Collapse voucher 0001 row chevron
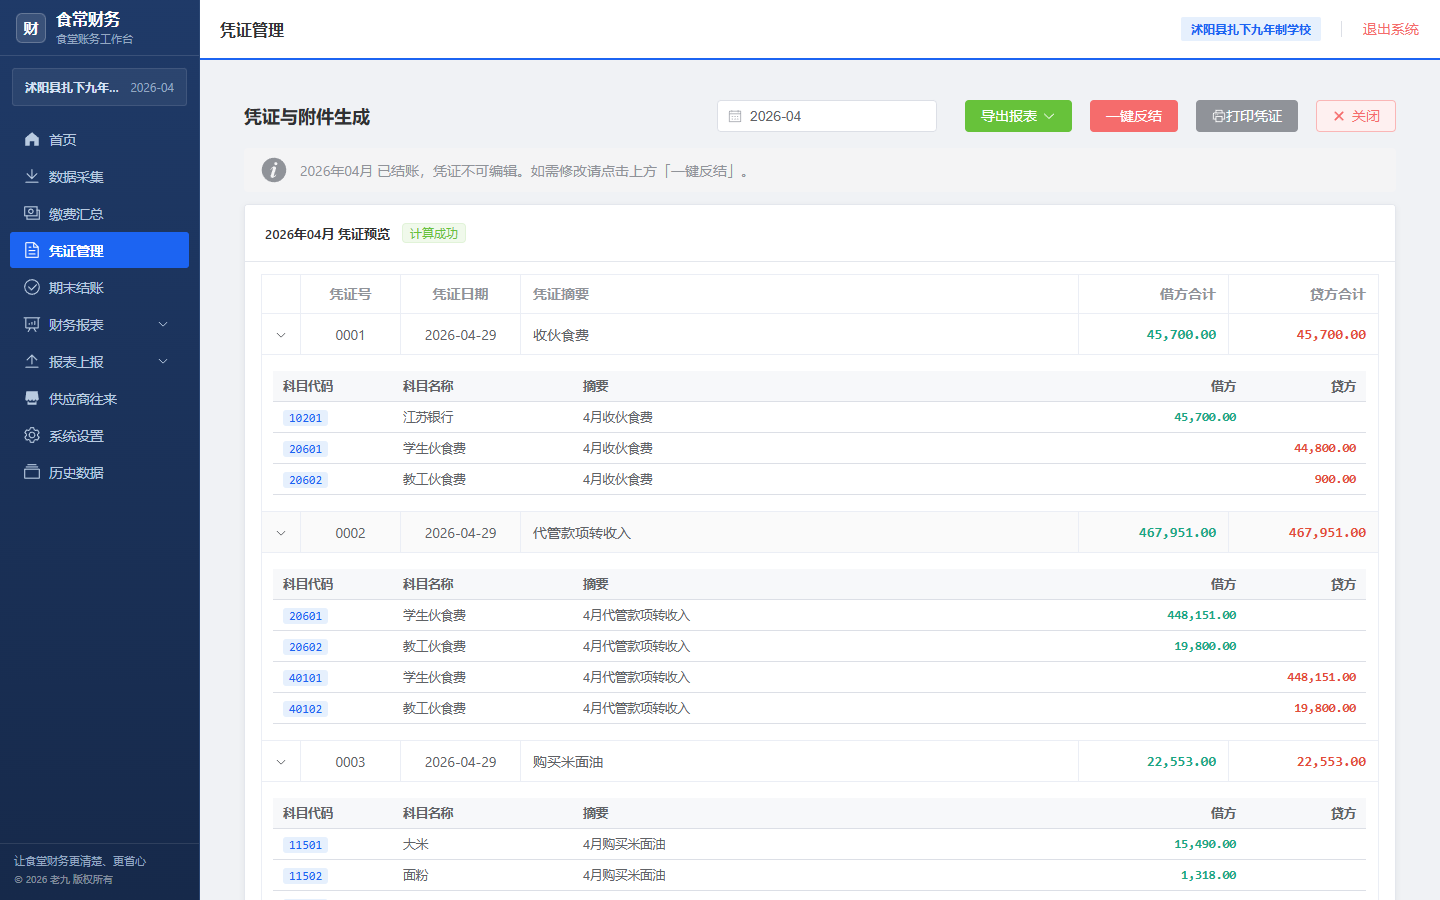The width and height of the screenshot is (1440, 900). click(x=281, y=335)
